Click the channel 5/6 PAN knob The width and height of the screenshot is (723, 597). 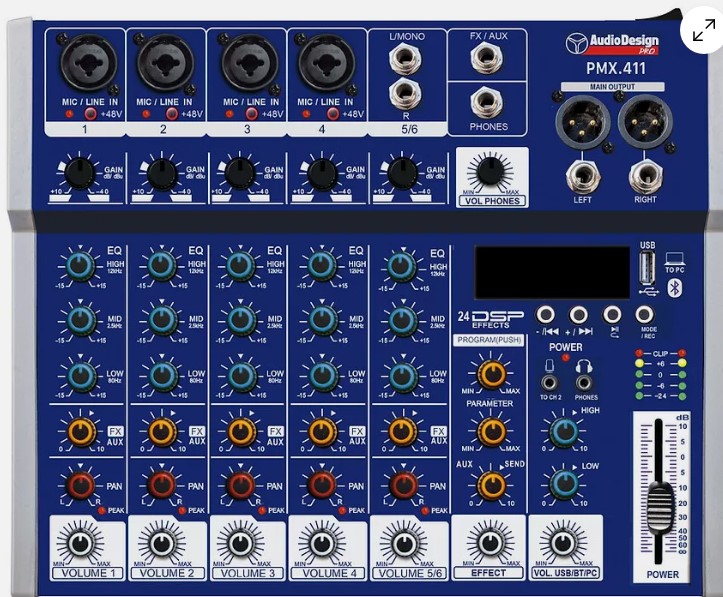[404, 485]
